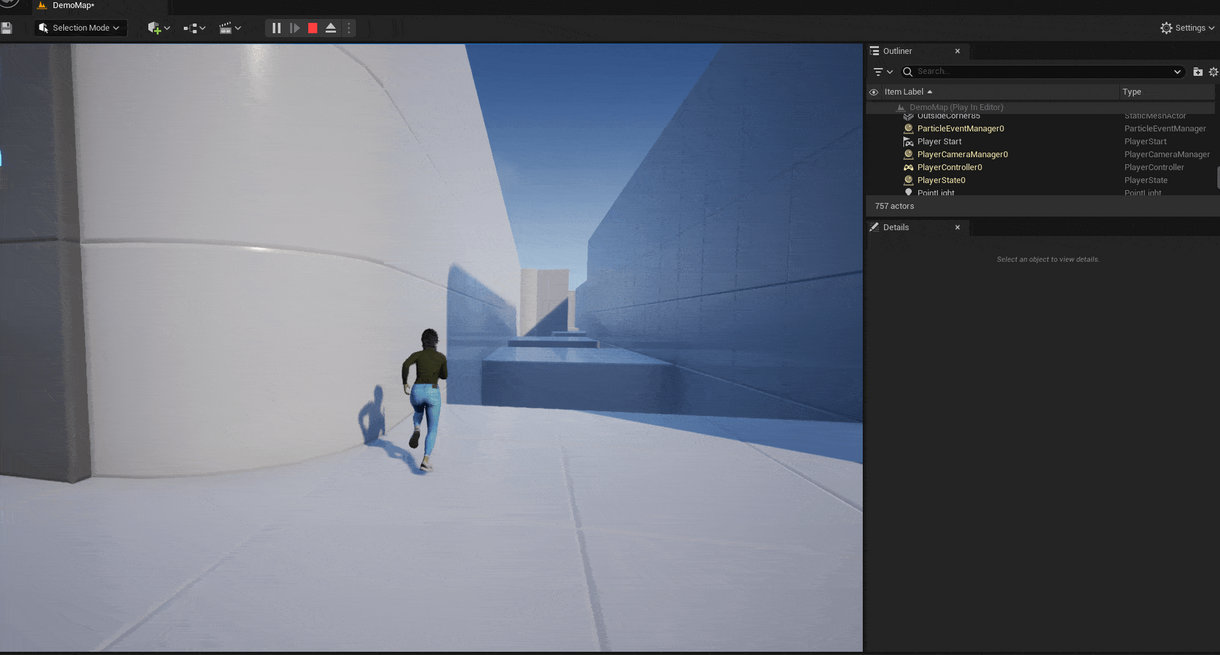Viewport: 1220px width, 655px height.
Task: Click the ParticleEventManager0 actor icon
Action: pyautogui.click(x=908, y=128)
